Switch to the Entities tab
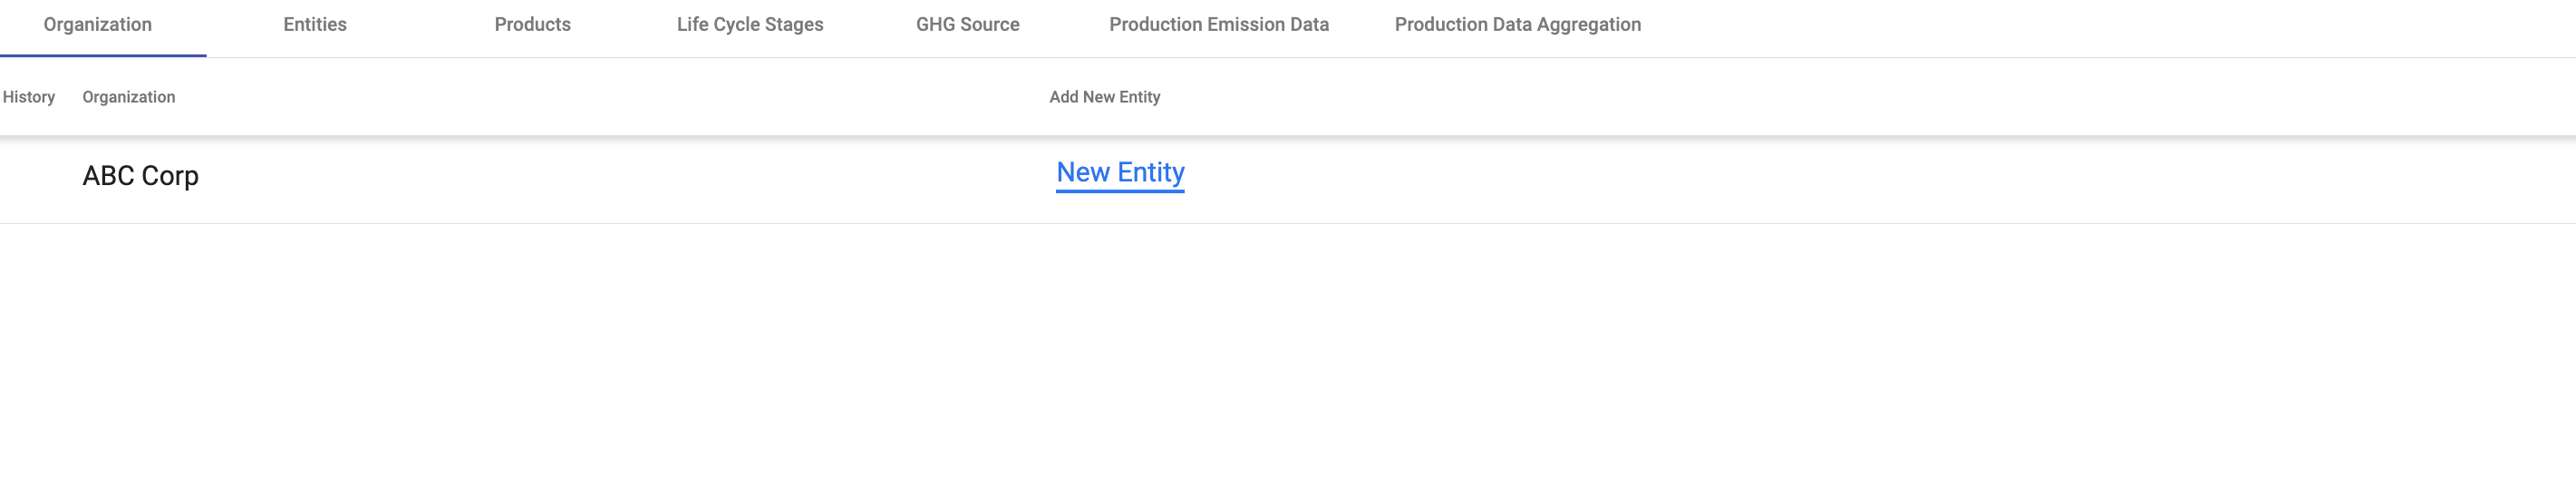This screenshot has height=499, width=2576. tap(314, 25)
